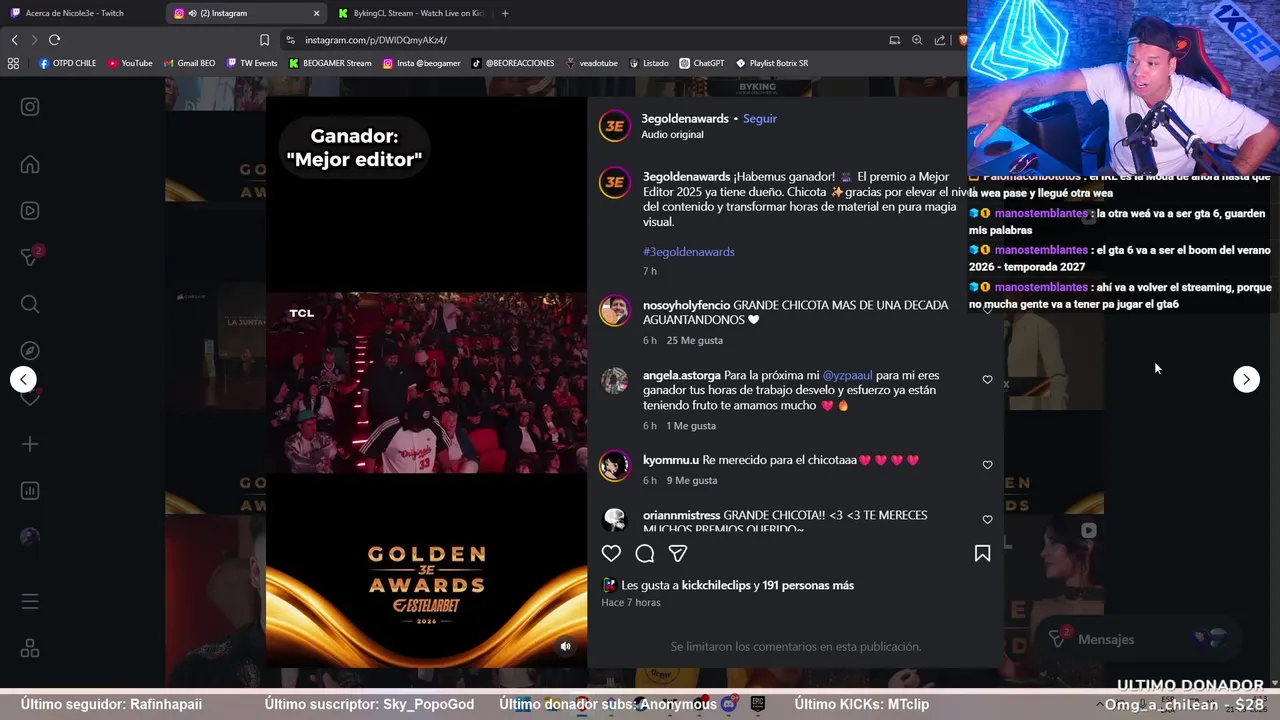Open the @BEOREACCIONES TikTok bookmark
This screenshot has height=720, width=1280.
(513, 63)
